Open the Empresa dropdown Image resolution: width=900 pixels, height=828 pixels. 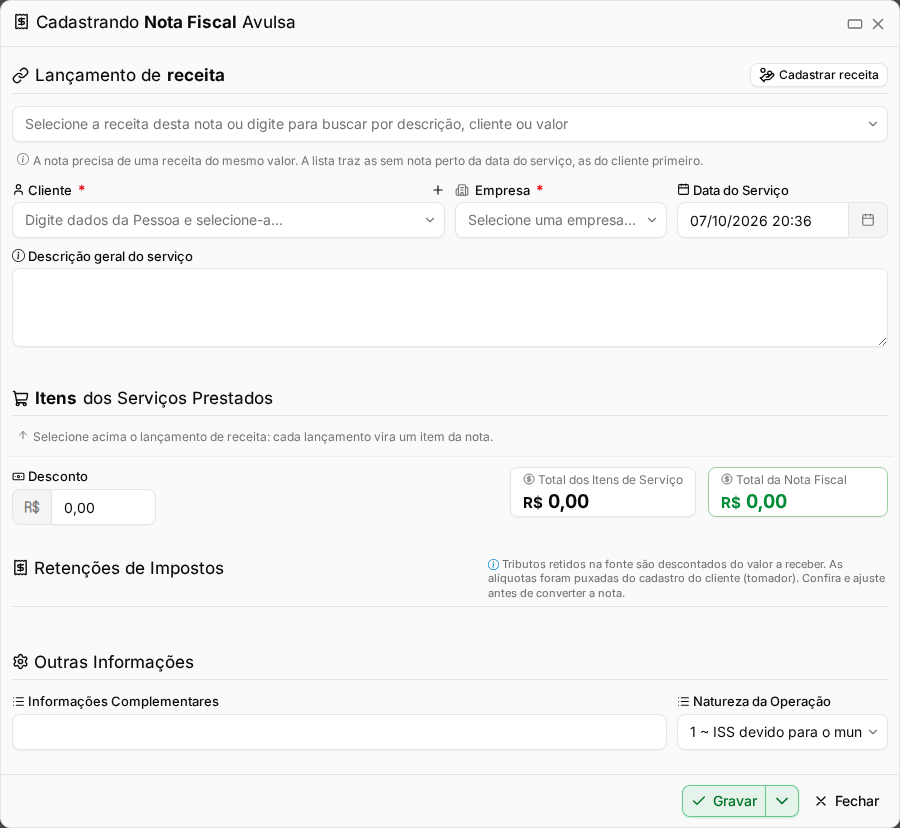561,220
